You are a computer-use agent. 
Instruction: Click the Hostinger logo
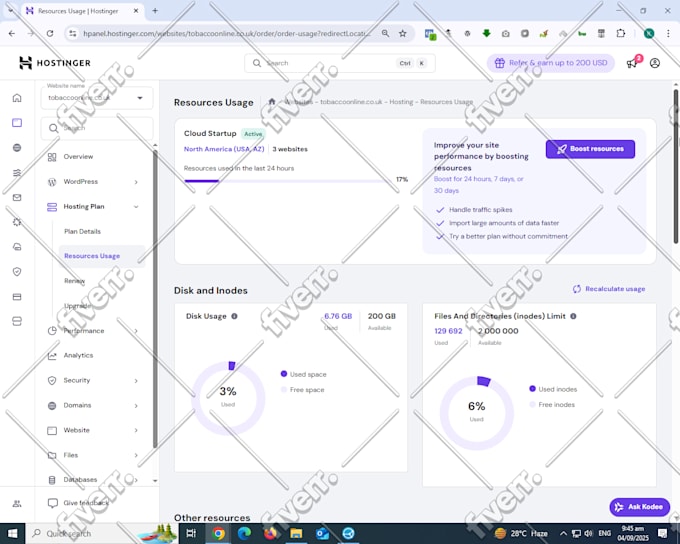[x=55, y=63]
